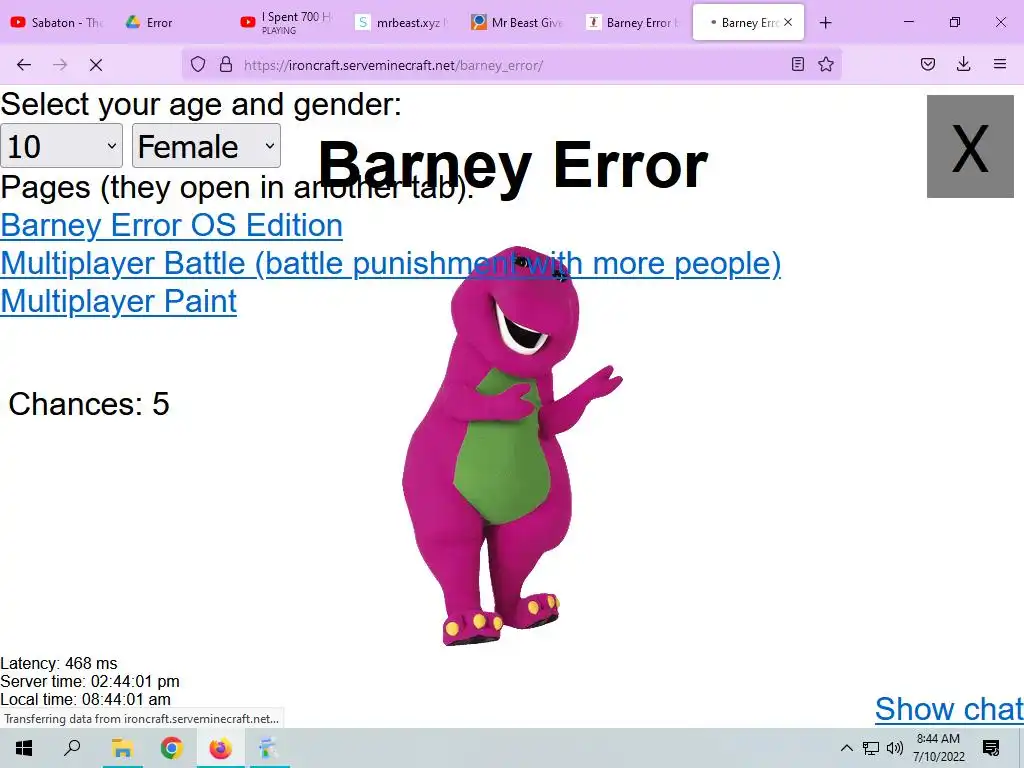The width and height of the screenshot is (1024, 768).
Task: Open Google Chrome from the taskbar
Action: pos(171,748)
